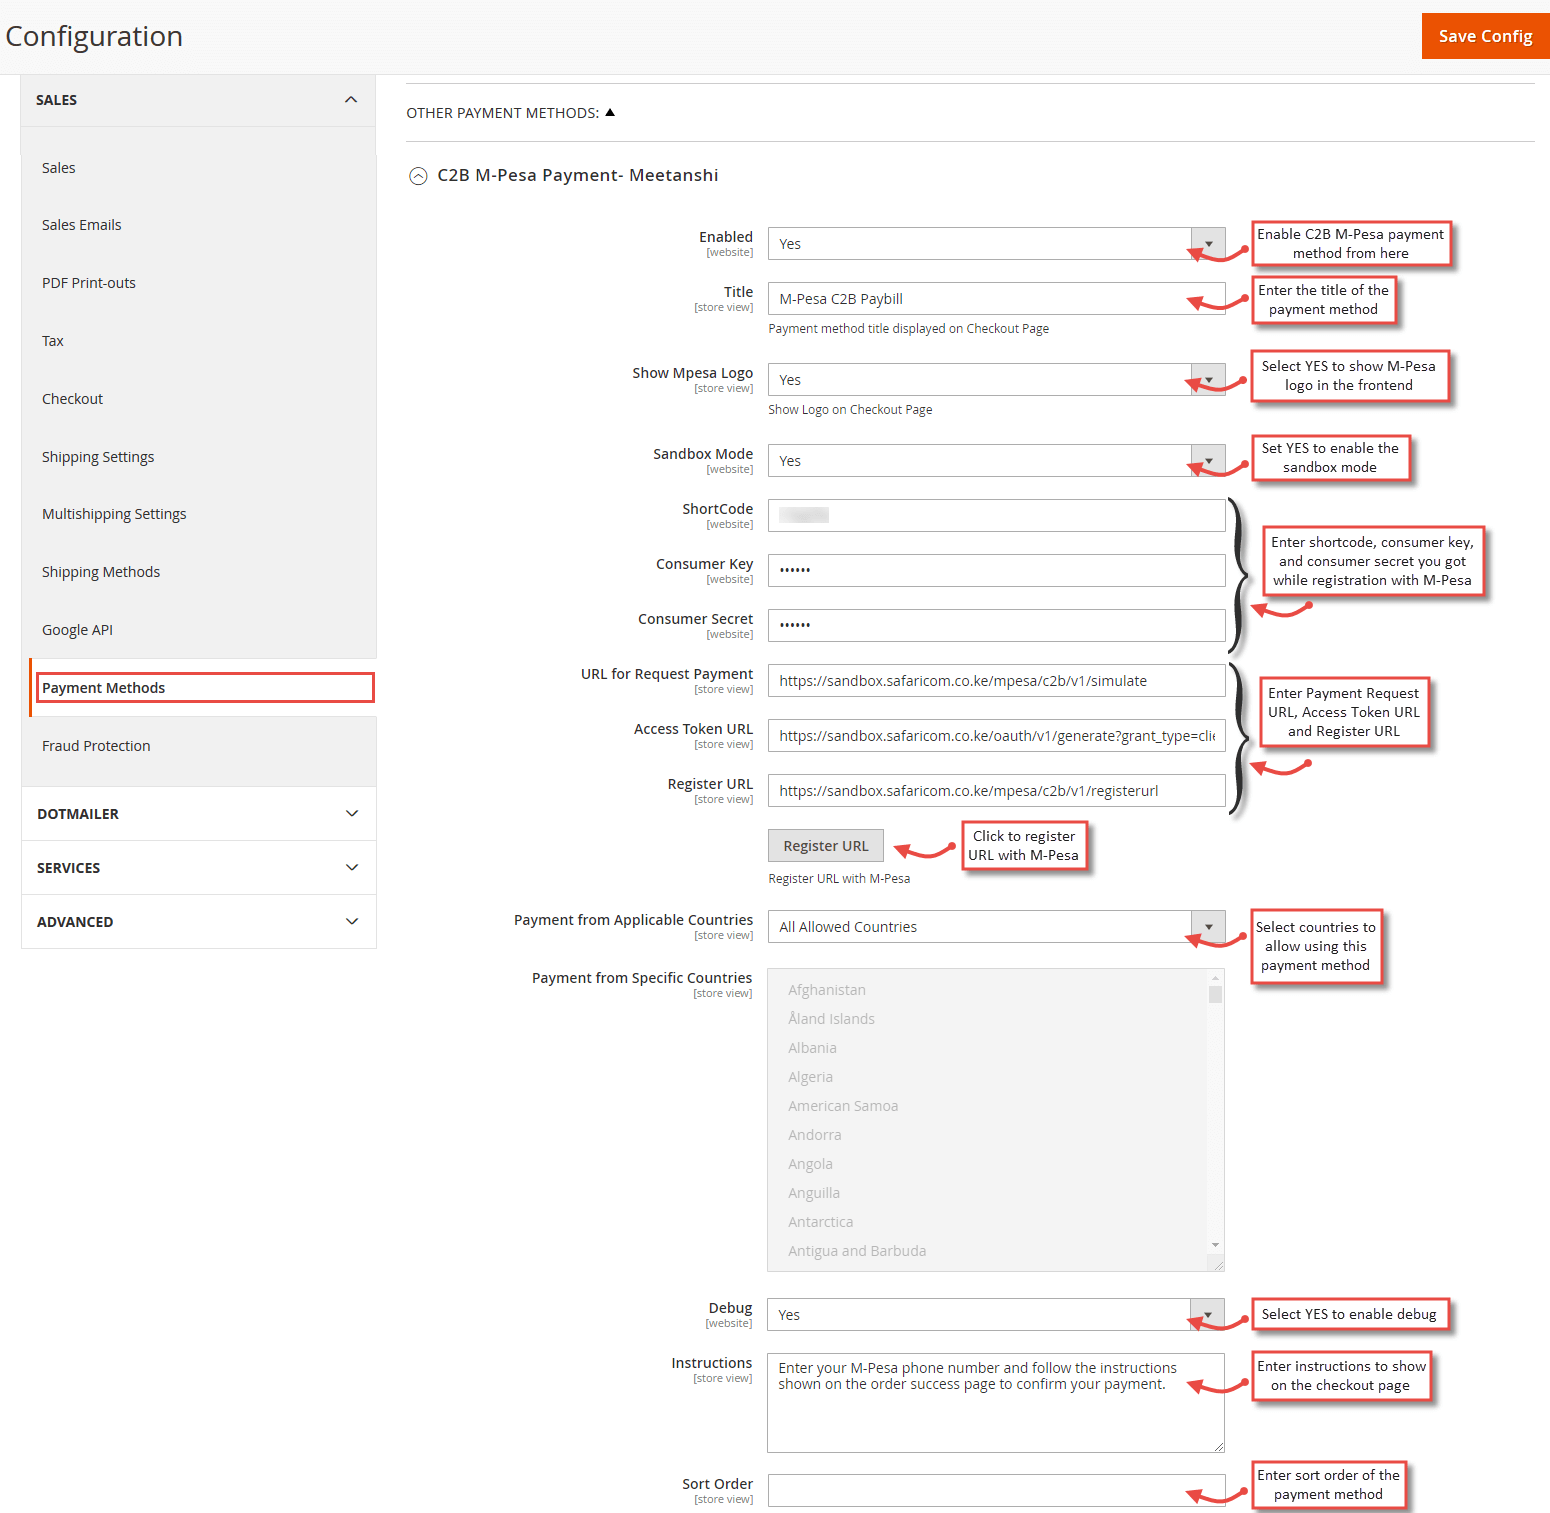Edit URL for Request Payment field

pyautogui.click(x=996, y=681)
